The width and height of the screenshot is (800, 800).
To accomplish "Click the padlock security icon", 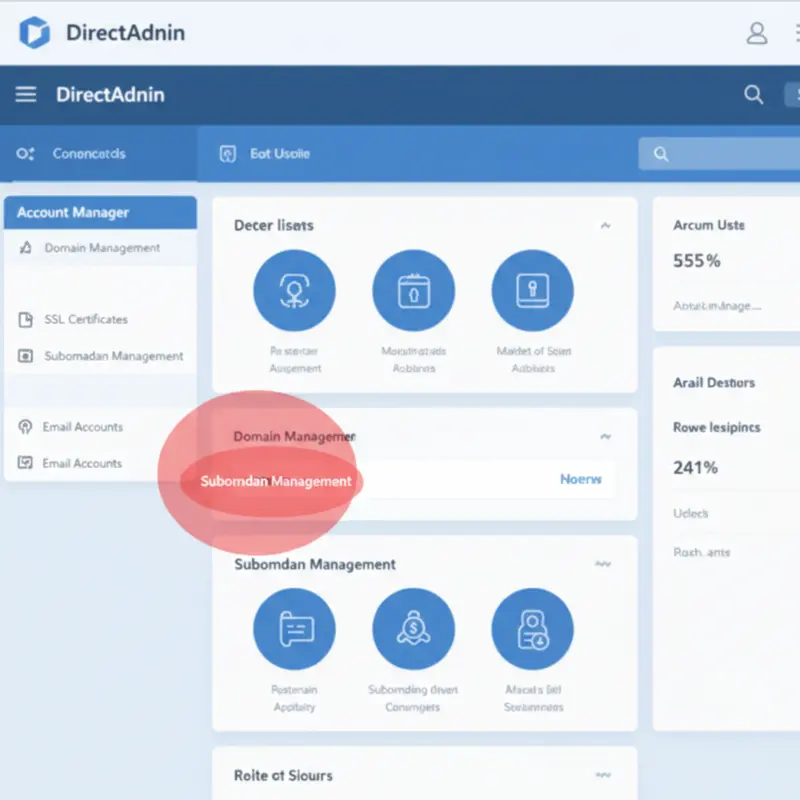I will pyautogui.click(x=533, y=289).
